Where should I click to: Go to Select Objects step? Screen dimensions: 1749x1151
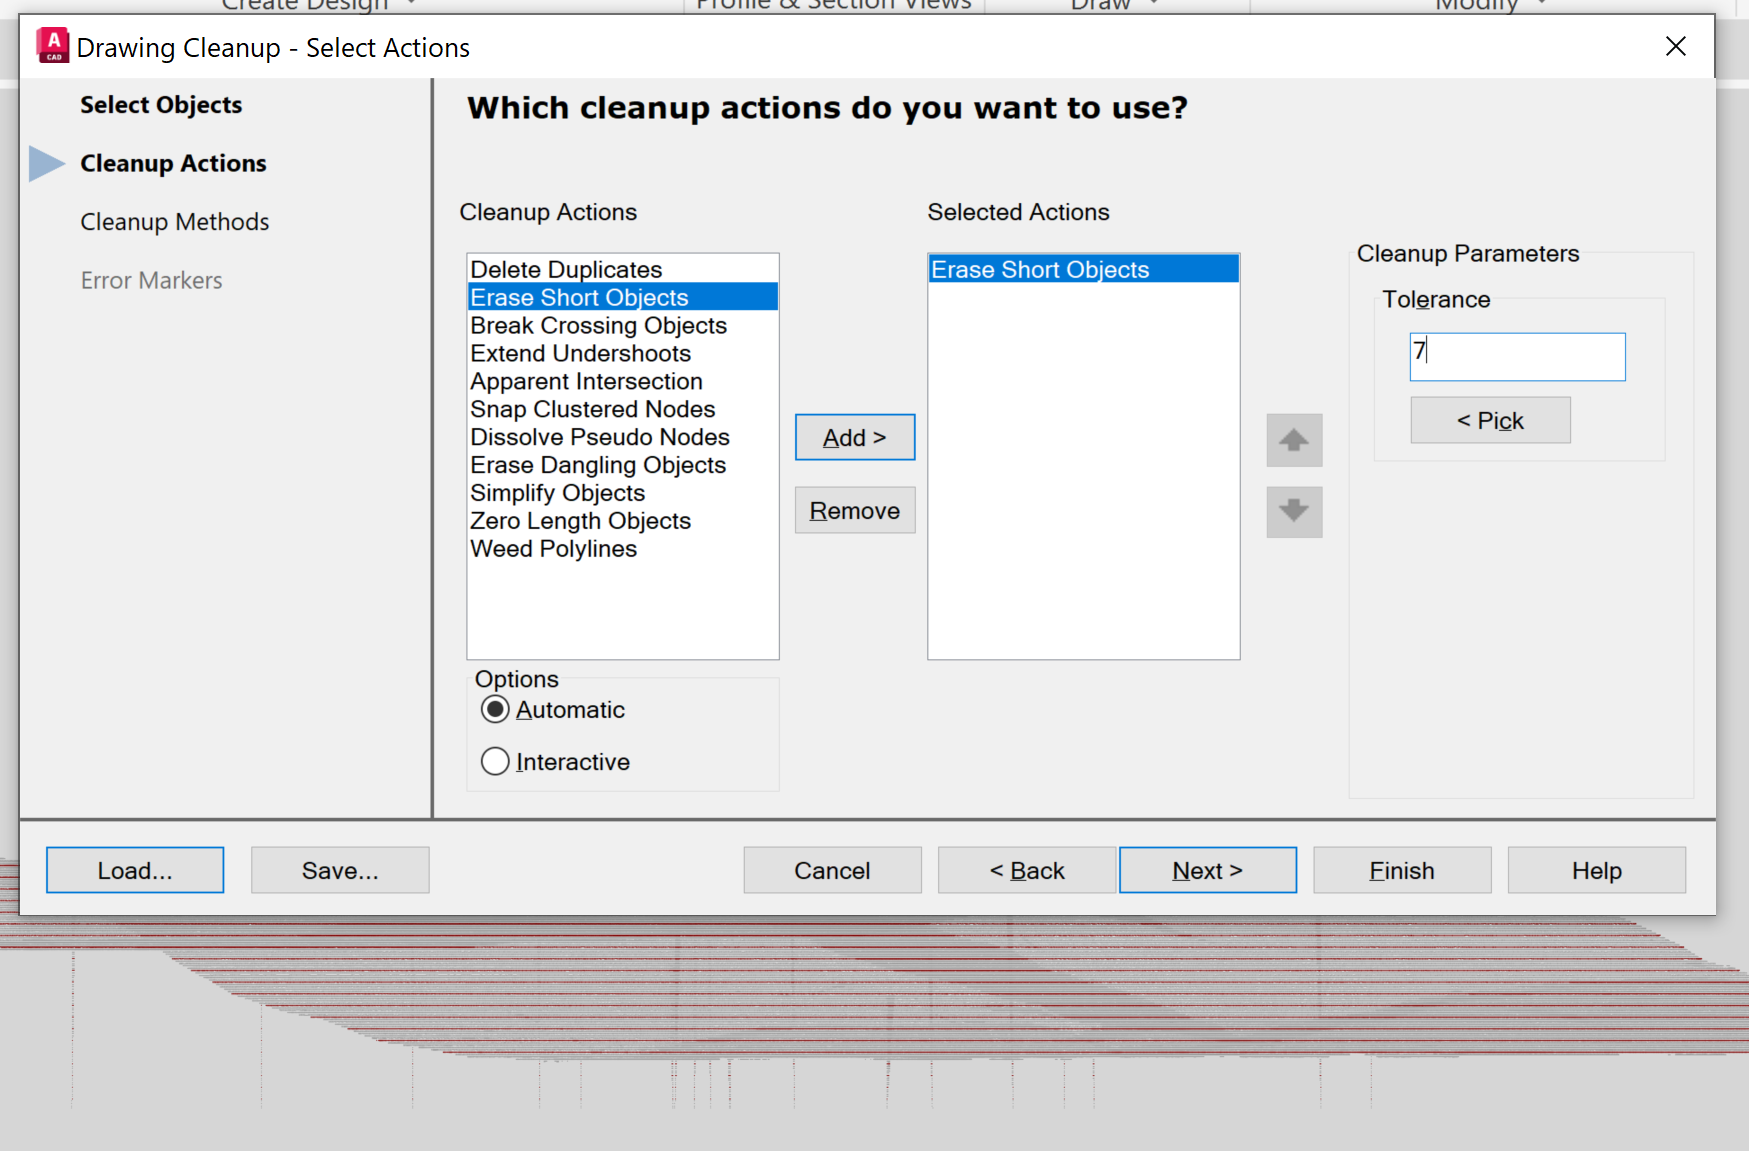coord(161,105)
